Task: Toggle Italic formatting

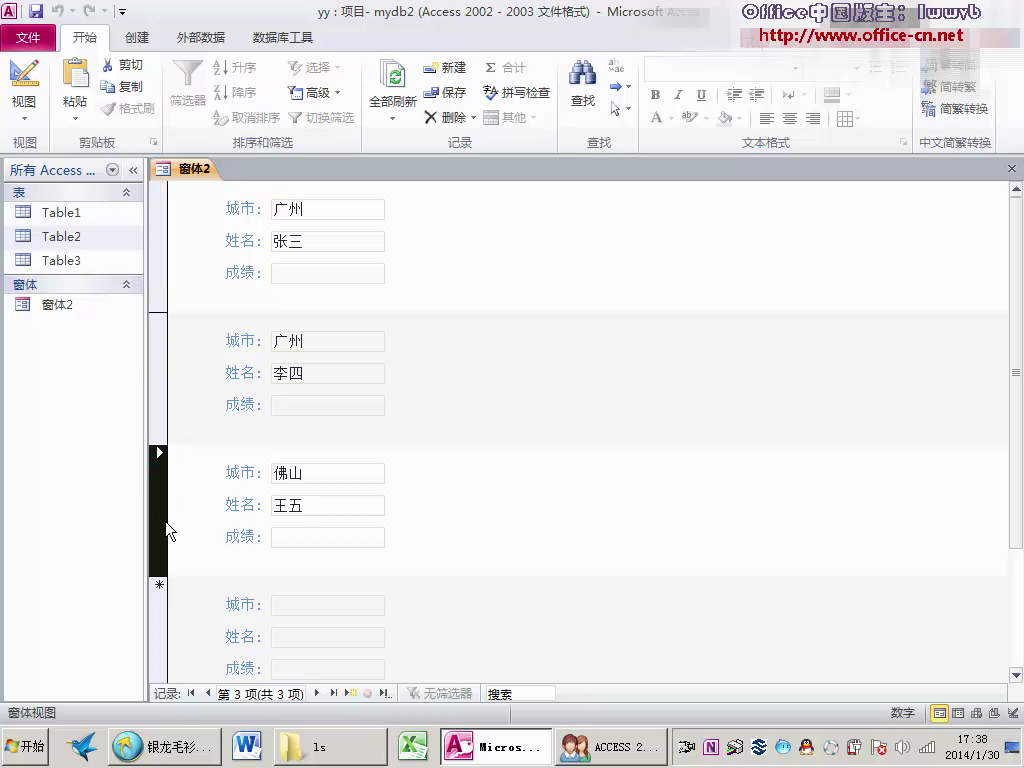Action: (x=679, y=95)
